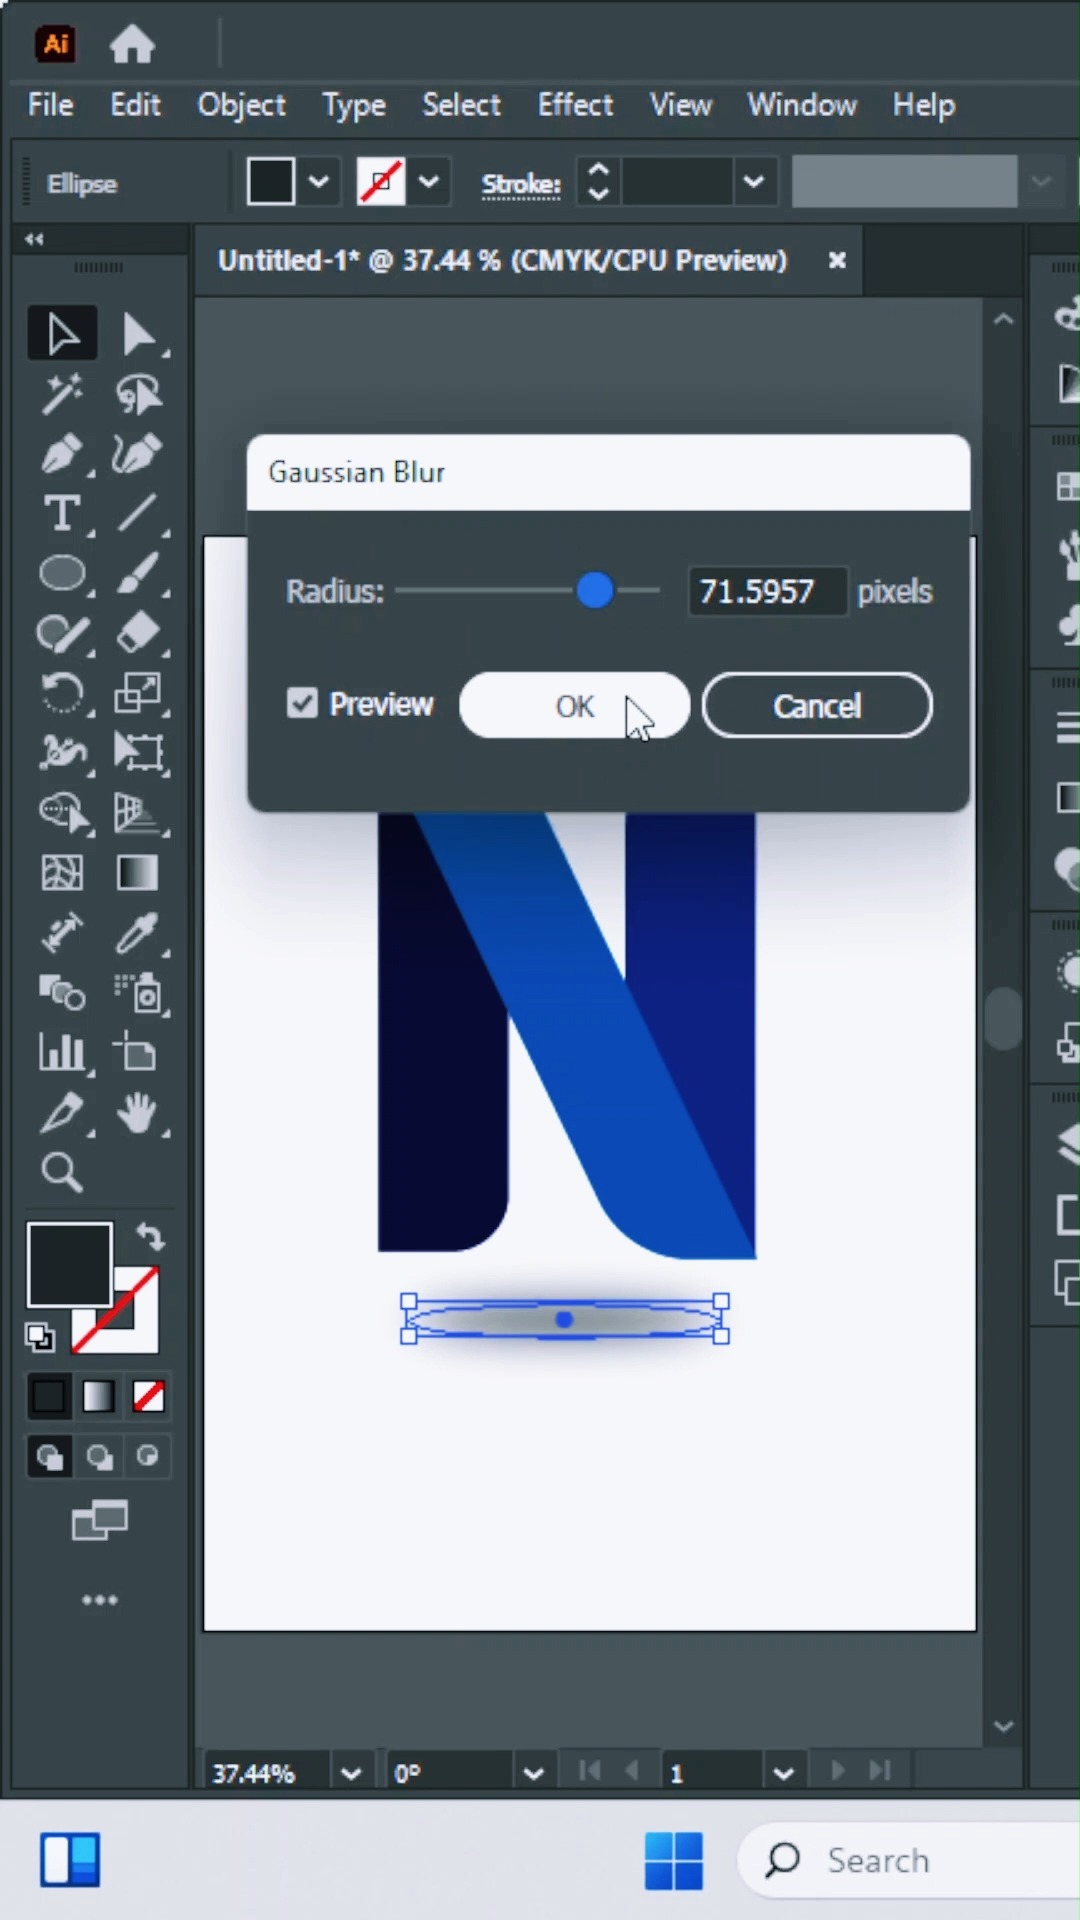Enable Draw Normal mode
The image size is (1080, 1920).
(49, 1457)
